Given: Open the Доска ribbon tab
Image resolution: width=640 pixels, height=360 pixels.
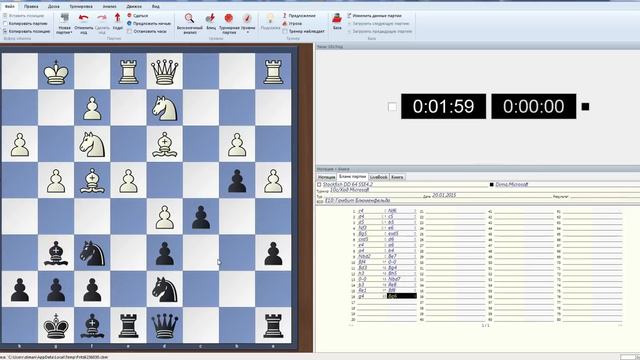Looking at the screenshot, I should 53,7.
